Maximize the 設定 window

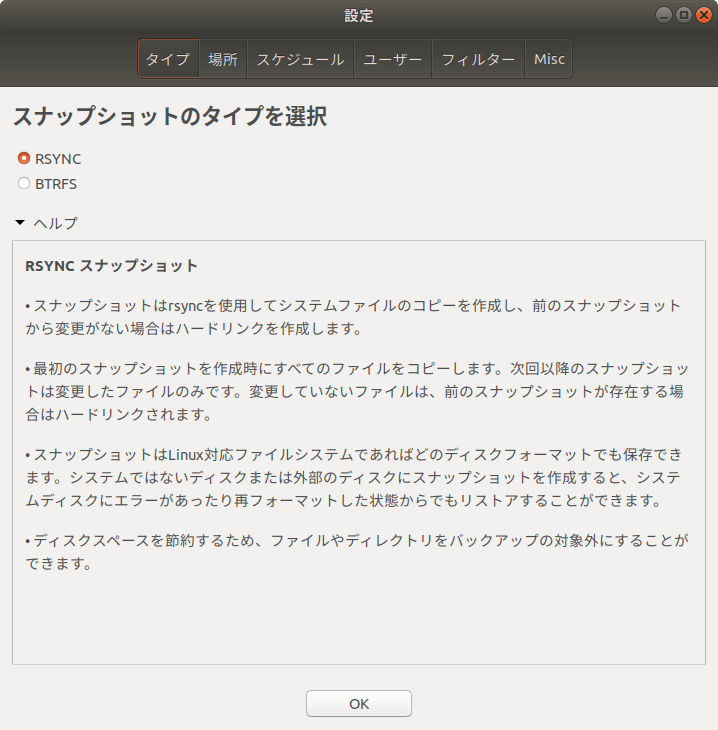coord(683,15)
